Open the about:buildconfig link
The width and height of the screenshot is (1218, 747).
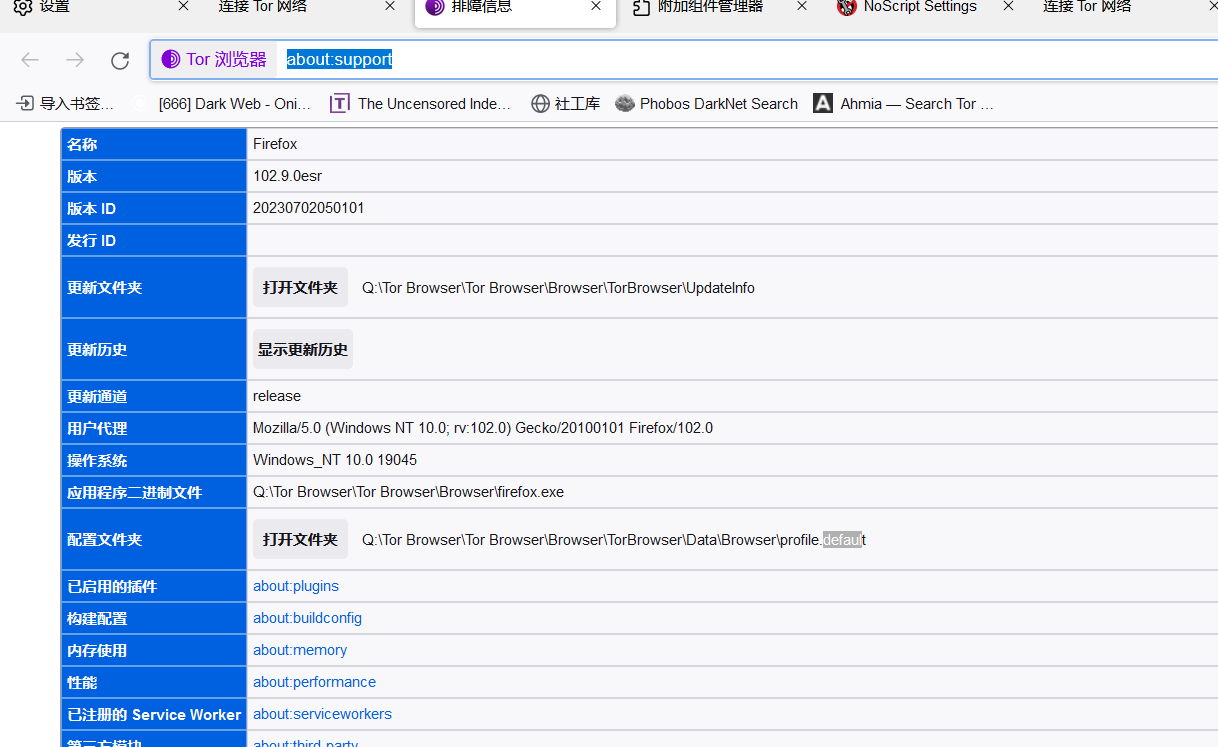click(x=307, y=618)
